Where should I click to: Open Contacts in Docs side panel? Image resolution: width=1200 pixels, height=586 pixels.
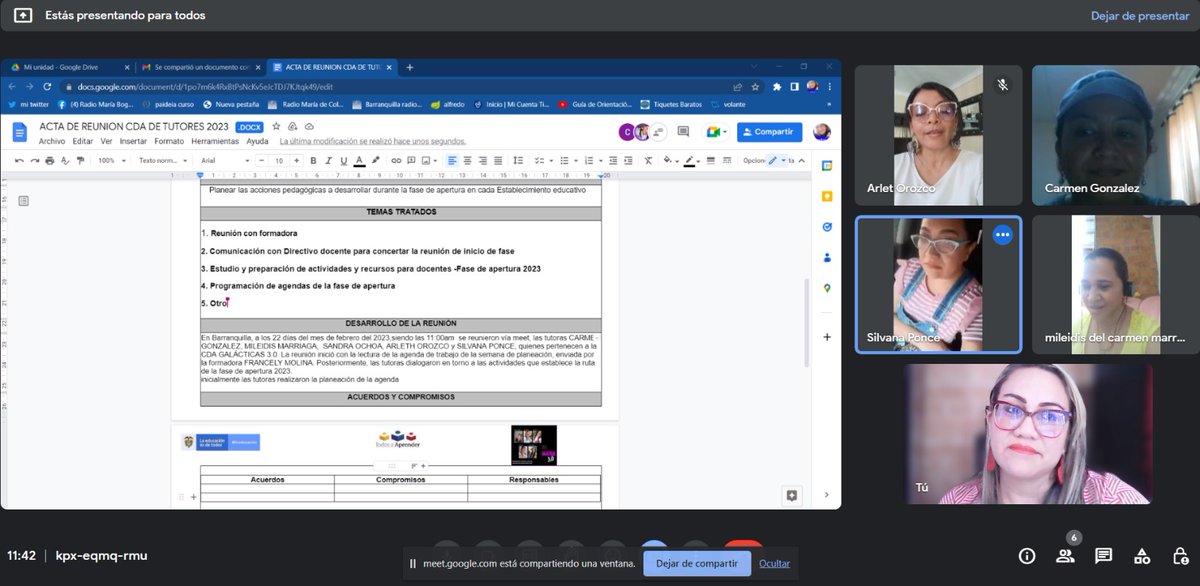coord(827,258)
